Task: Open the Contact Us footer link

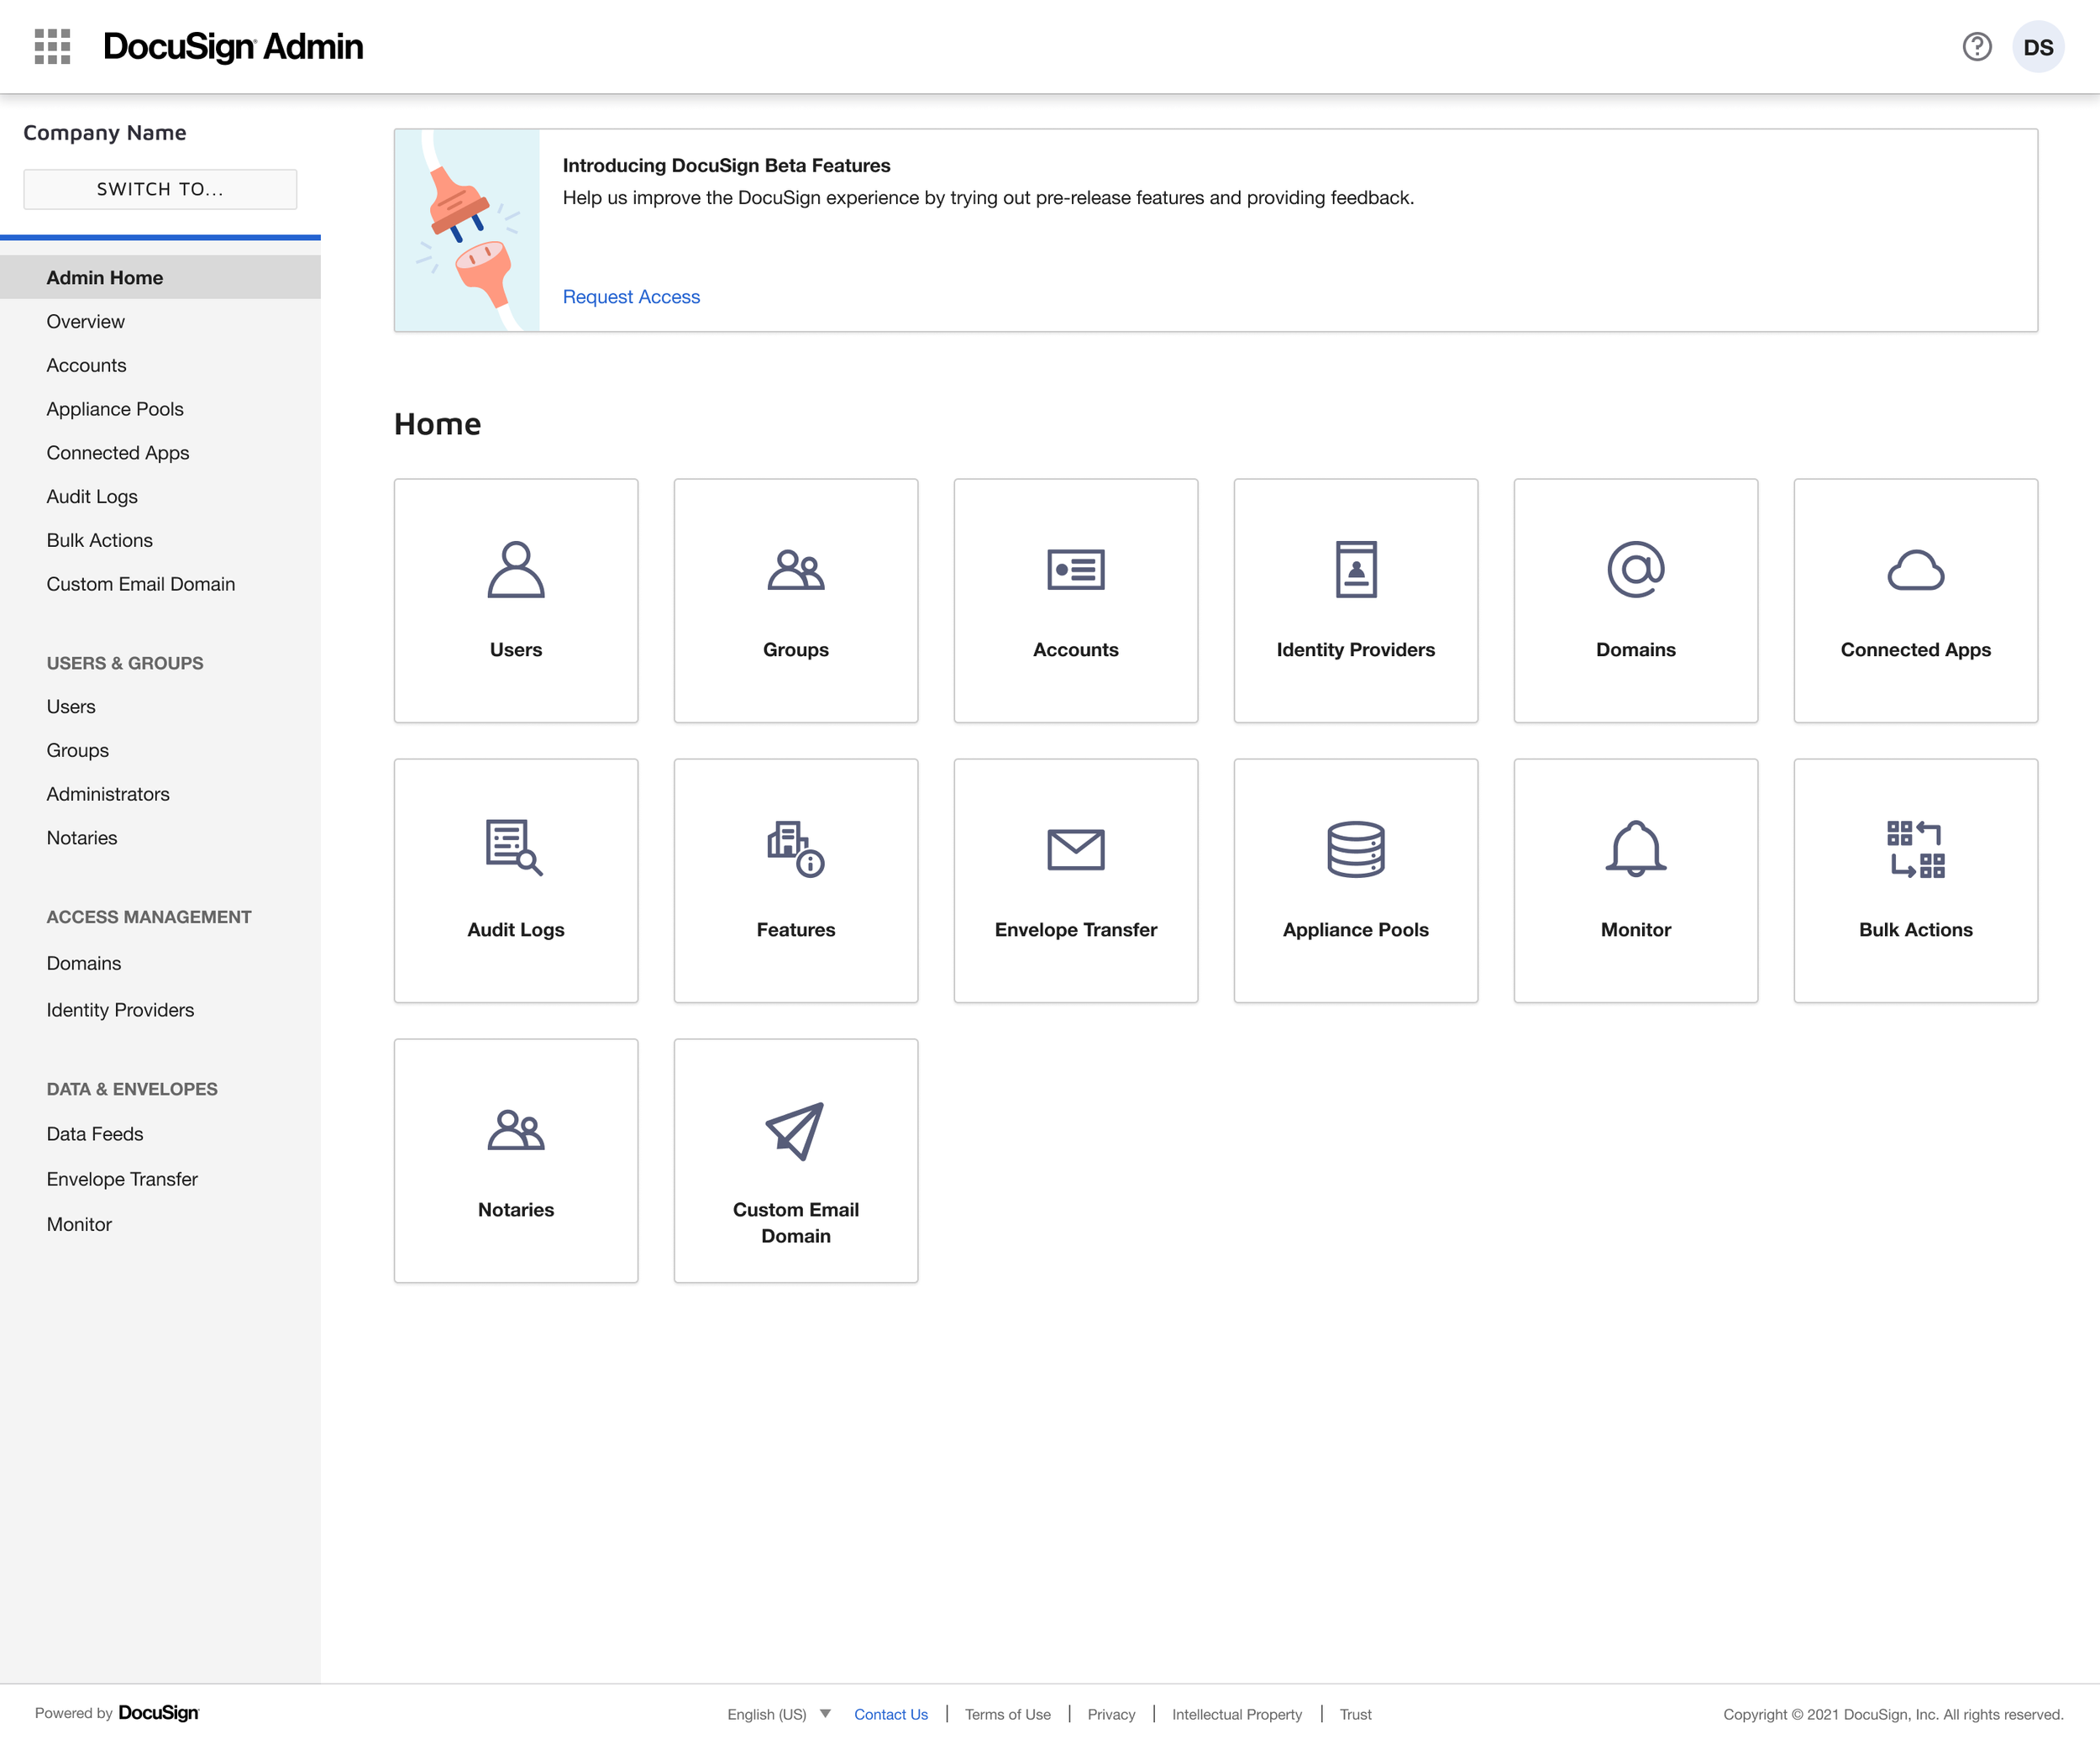Action: click(890, 1714)
